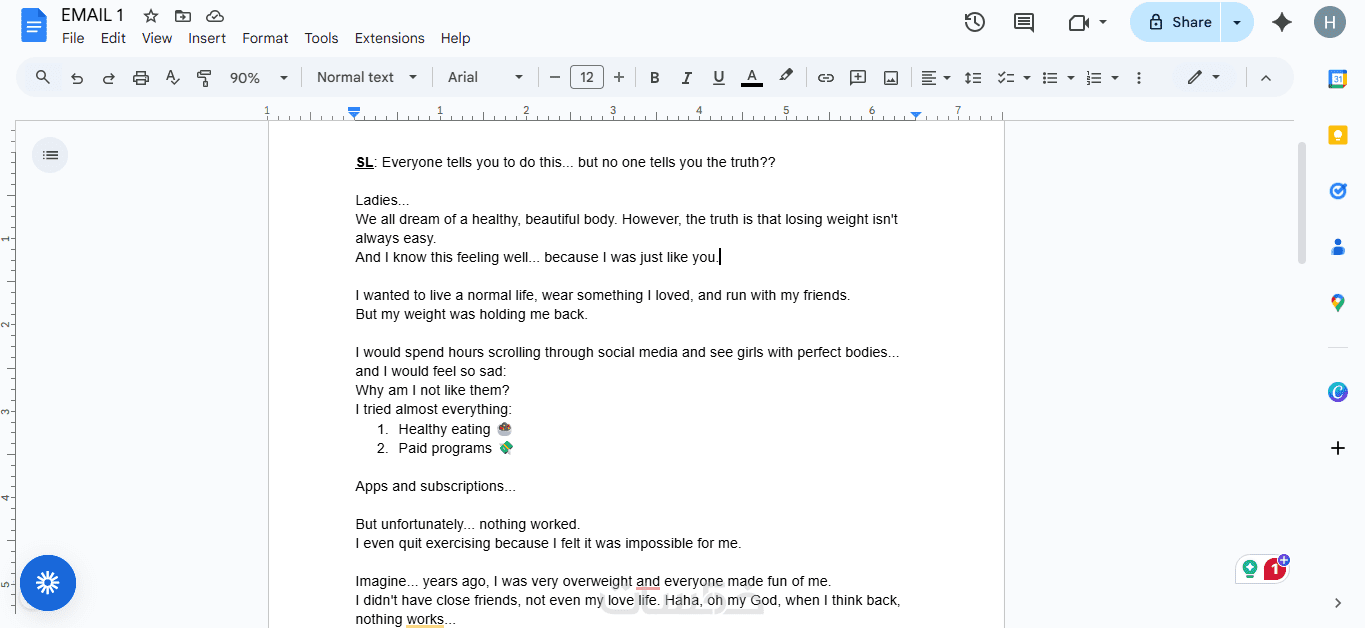Expand the video call options arrow
Screen dimensions: 1365x628
[1103, 22]
